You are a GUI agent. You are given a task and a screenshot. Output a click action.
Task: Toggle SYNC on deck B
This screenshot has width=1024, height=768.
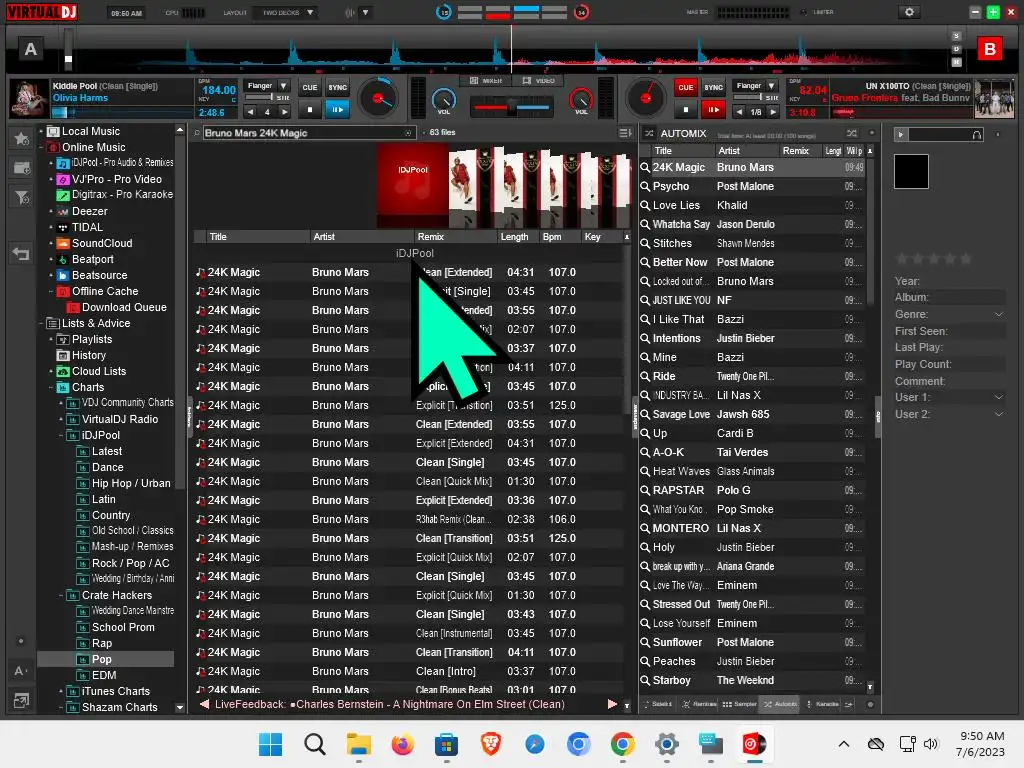point(713,88)
